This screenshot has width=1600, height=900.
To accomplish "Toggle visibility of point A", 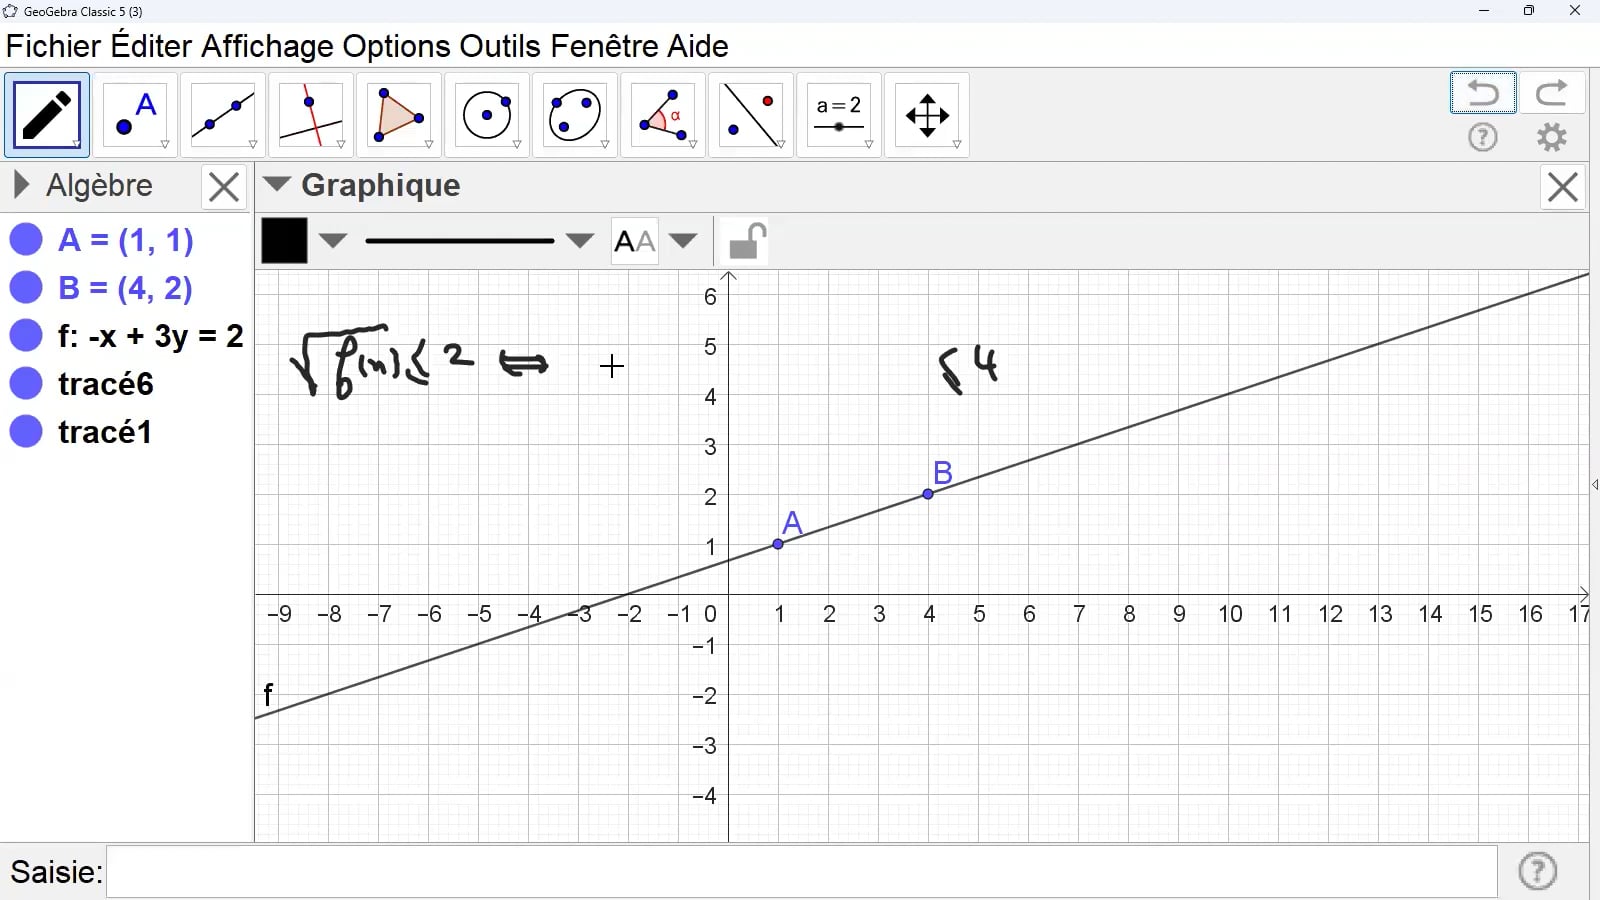I will pos(26,240).
